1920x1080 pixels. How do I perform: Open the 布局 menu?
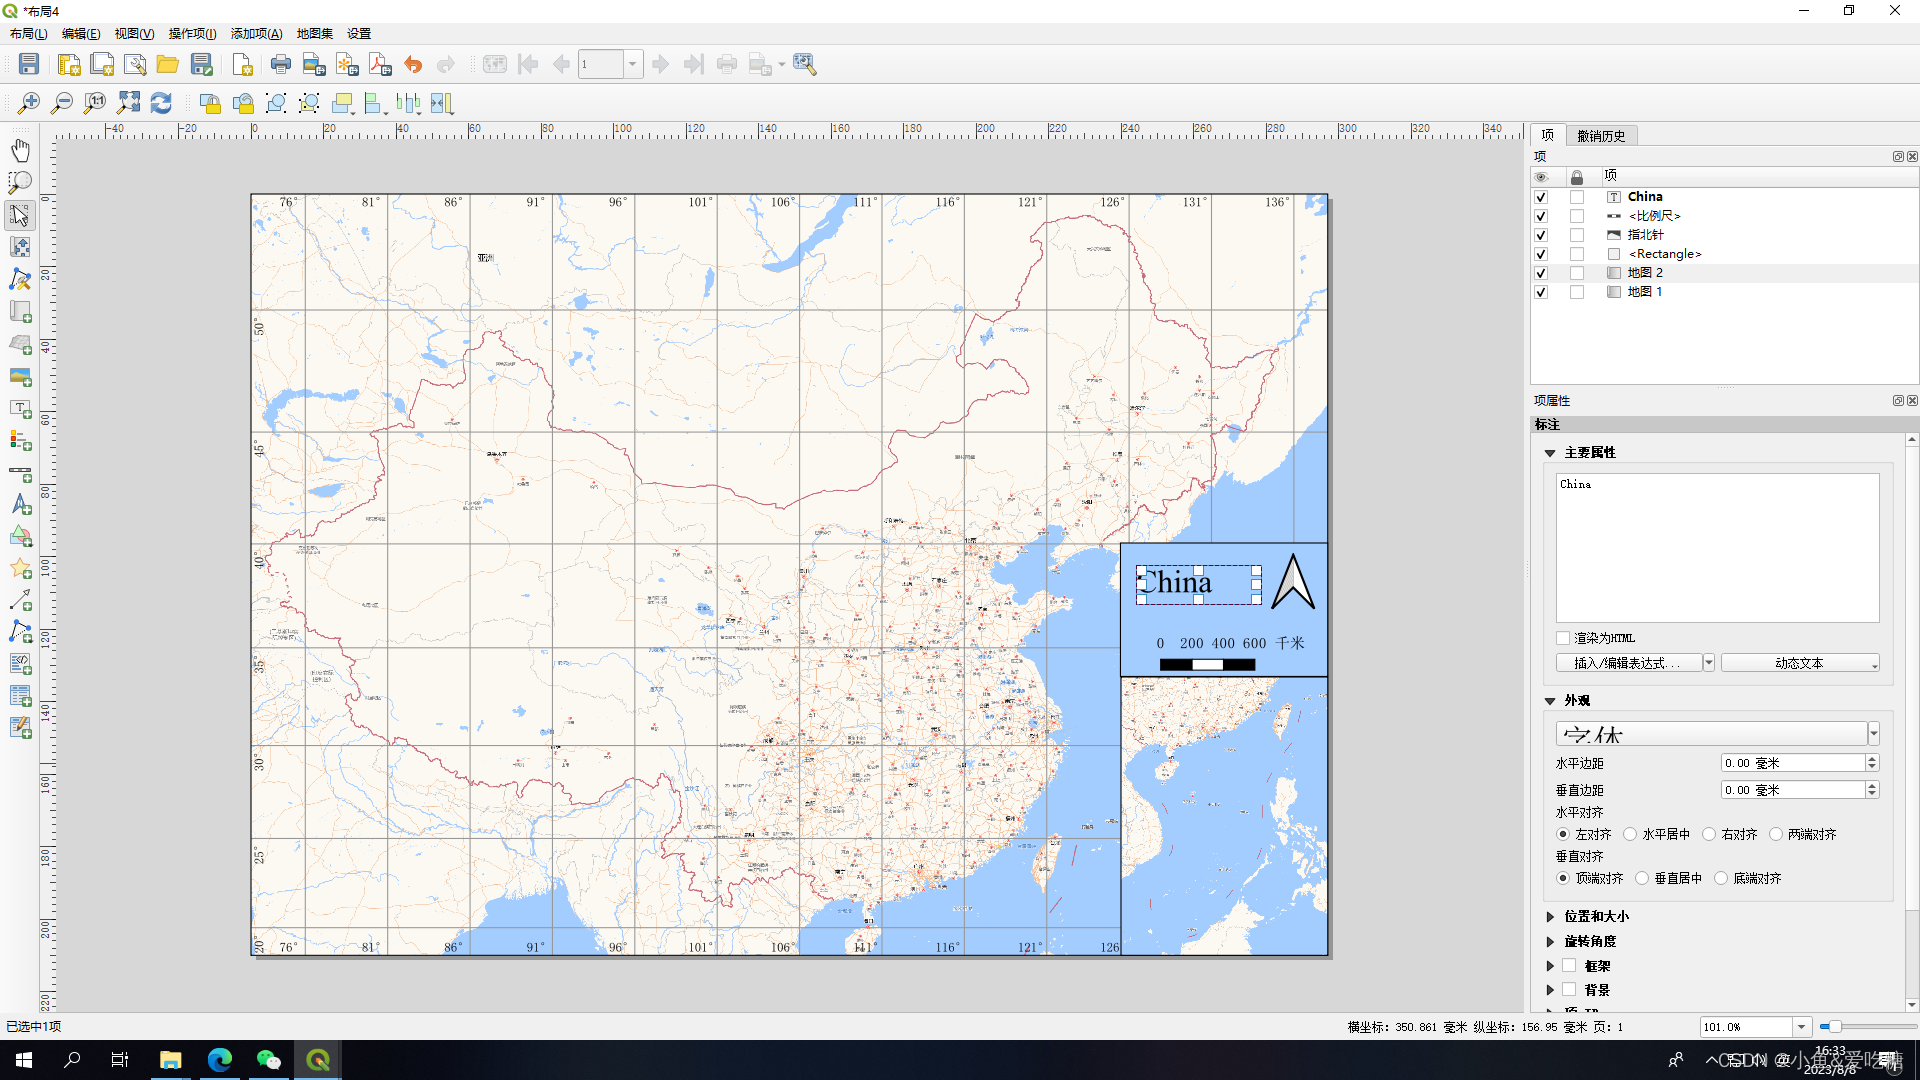coord(29,34)
